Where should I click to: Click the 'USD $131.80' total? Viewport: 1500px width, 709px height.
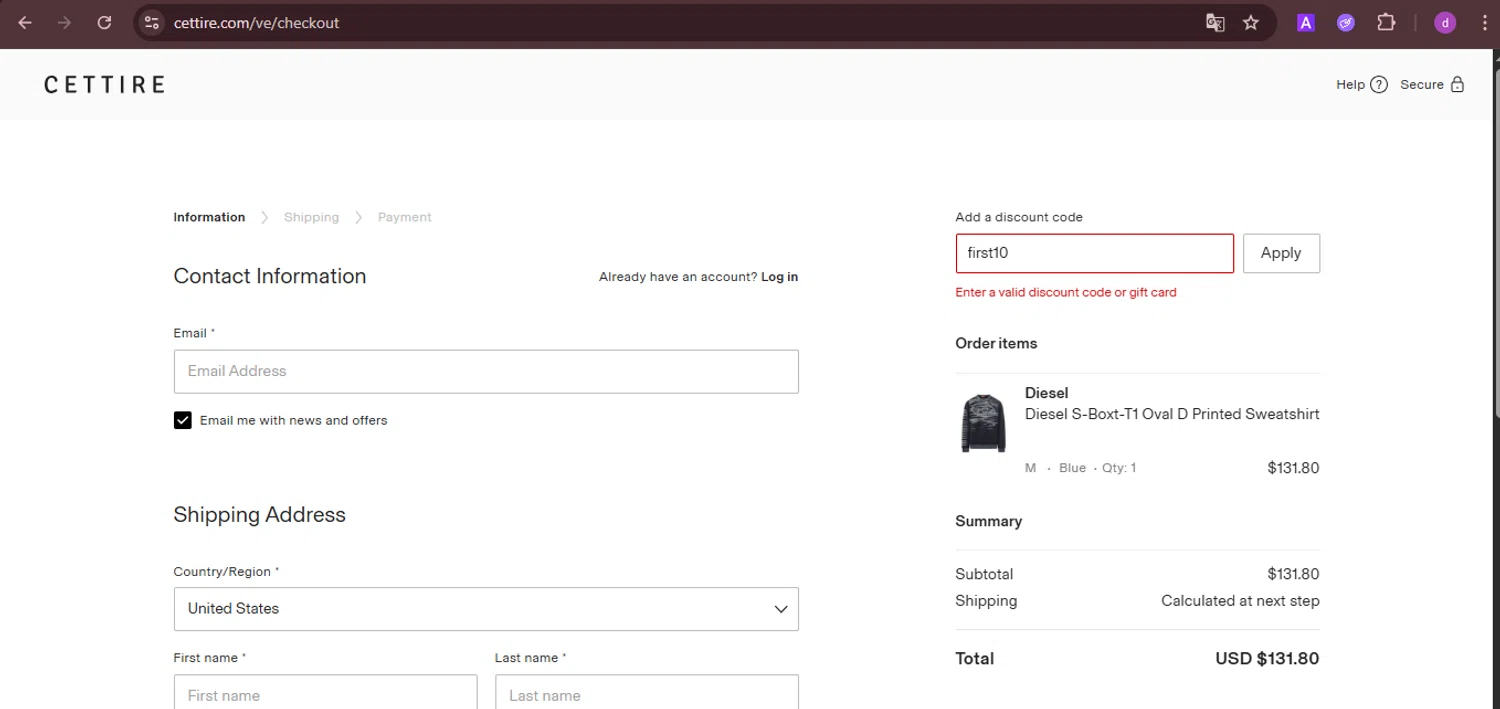coord(1267,659)
